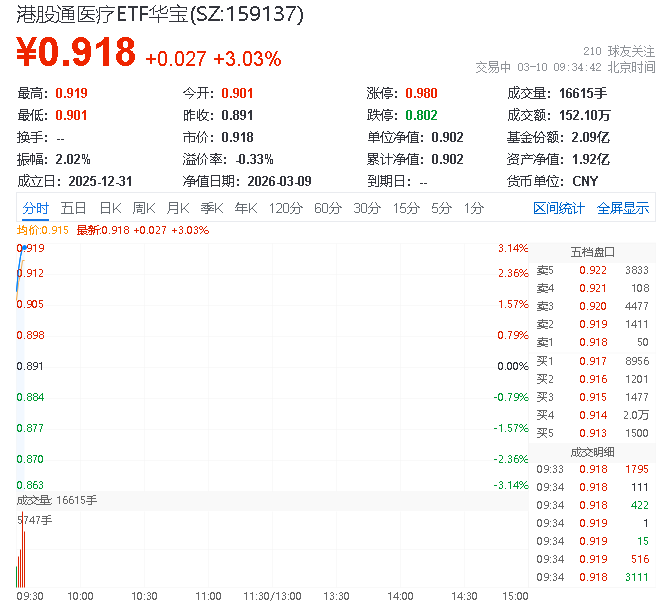The height and width of the screenshot is (615, 656).
Task: Select the 季K quarterly tab
Action: tap(211, 208)
